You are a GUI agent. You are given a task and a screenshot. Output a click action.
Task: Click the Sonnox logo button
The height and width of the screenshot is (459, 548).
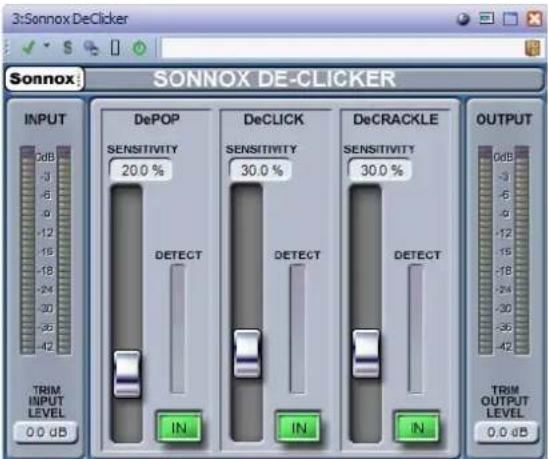tap(45, 79)
